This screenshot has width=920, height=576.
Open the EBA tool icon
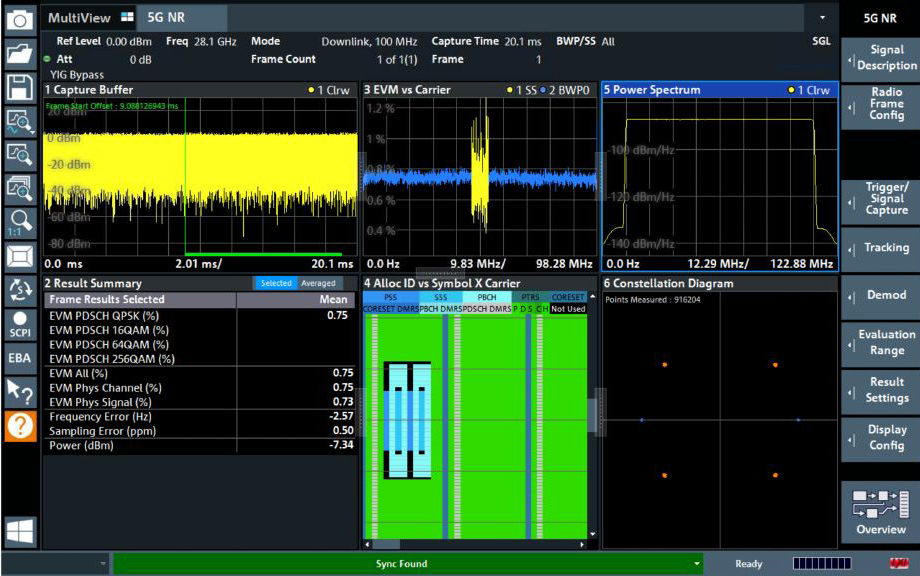coord(20,357)
